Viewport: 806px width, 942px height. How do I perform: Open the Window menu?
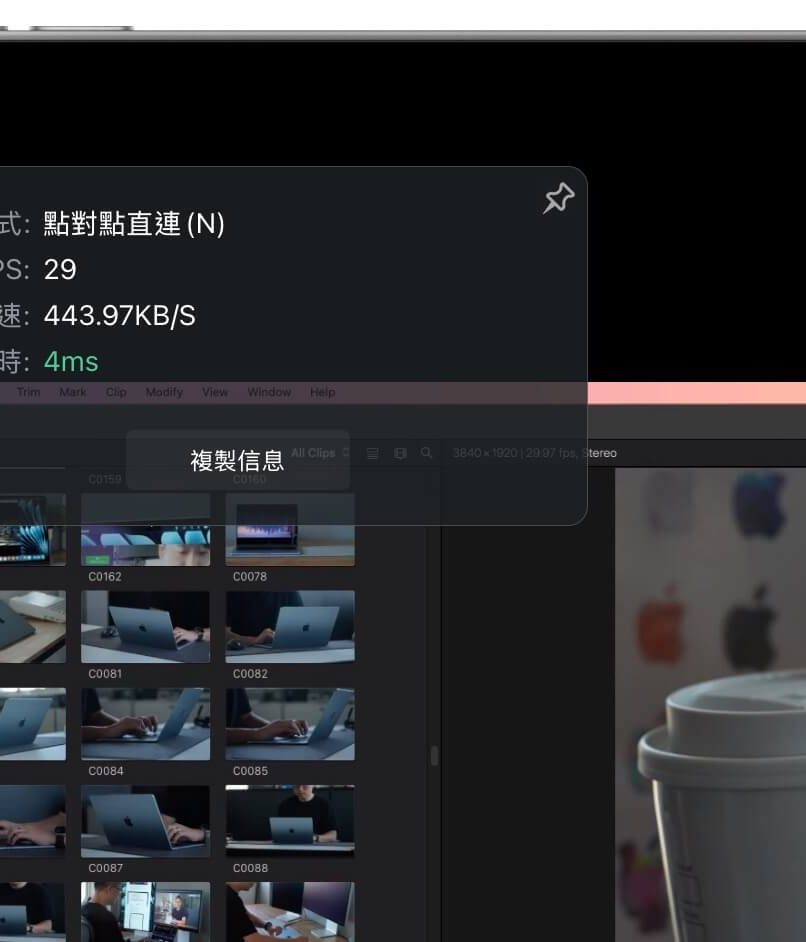pos(269,392)
